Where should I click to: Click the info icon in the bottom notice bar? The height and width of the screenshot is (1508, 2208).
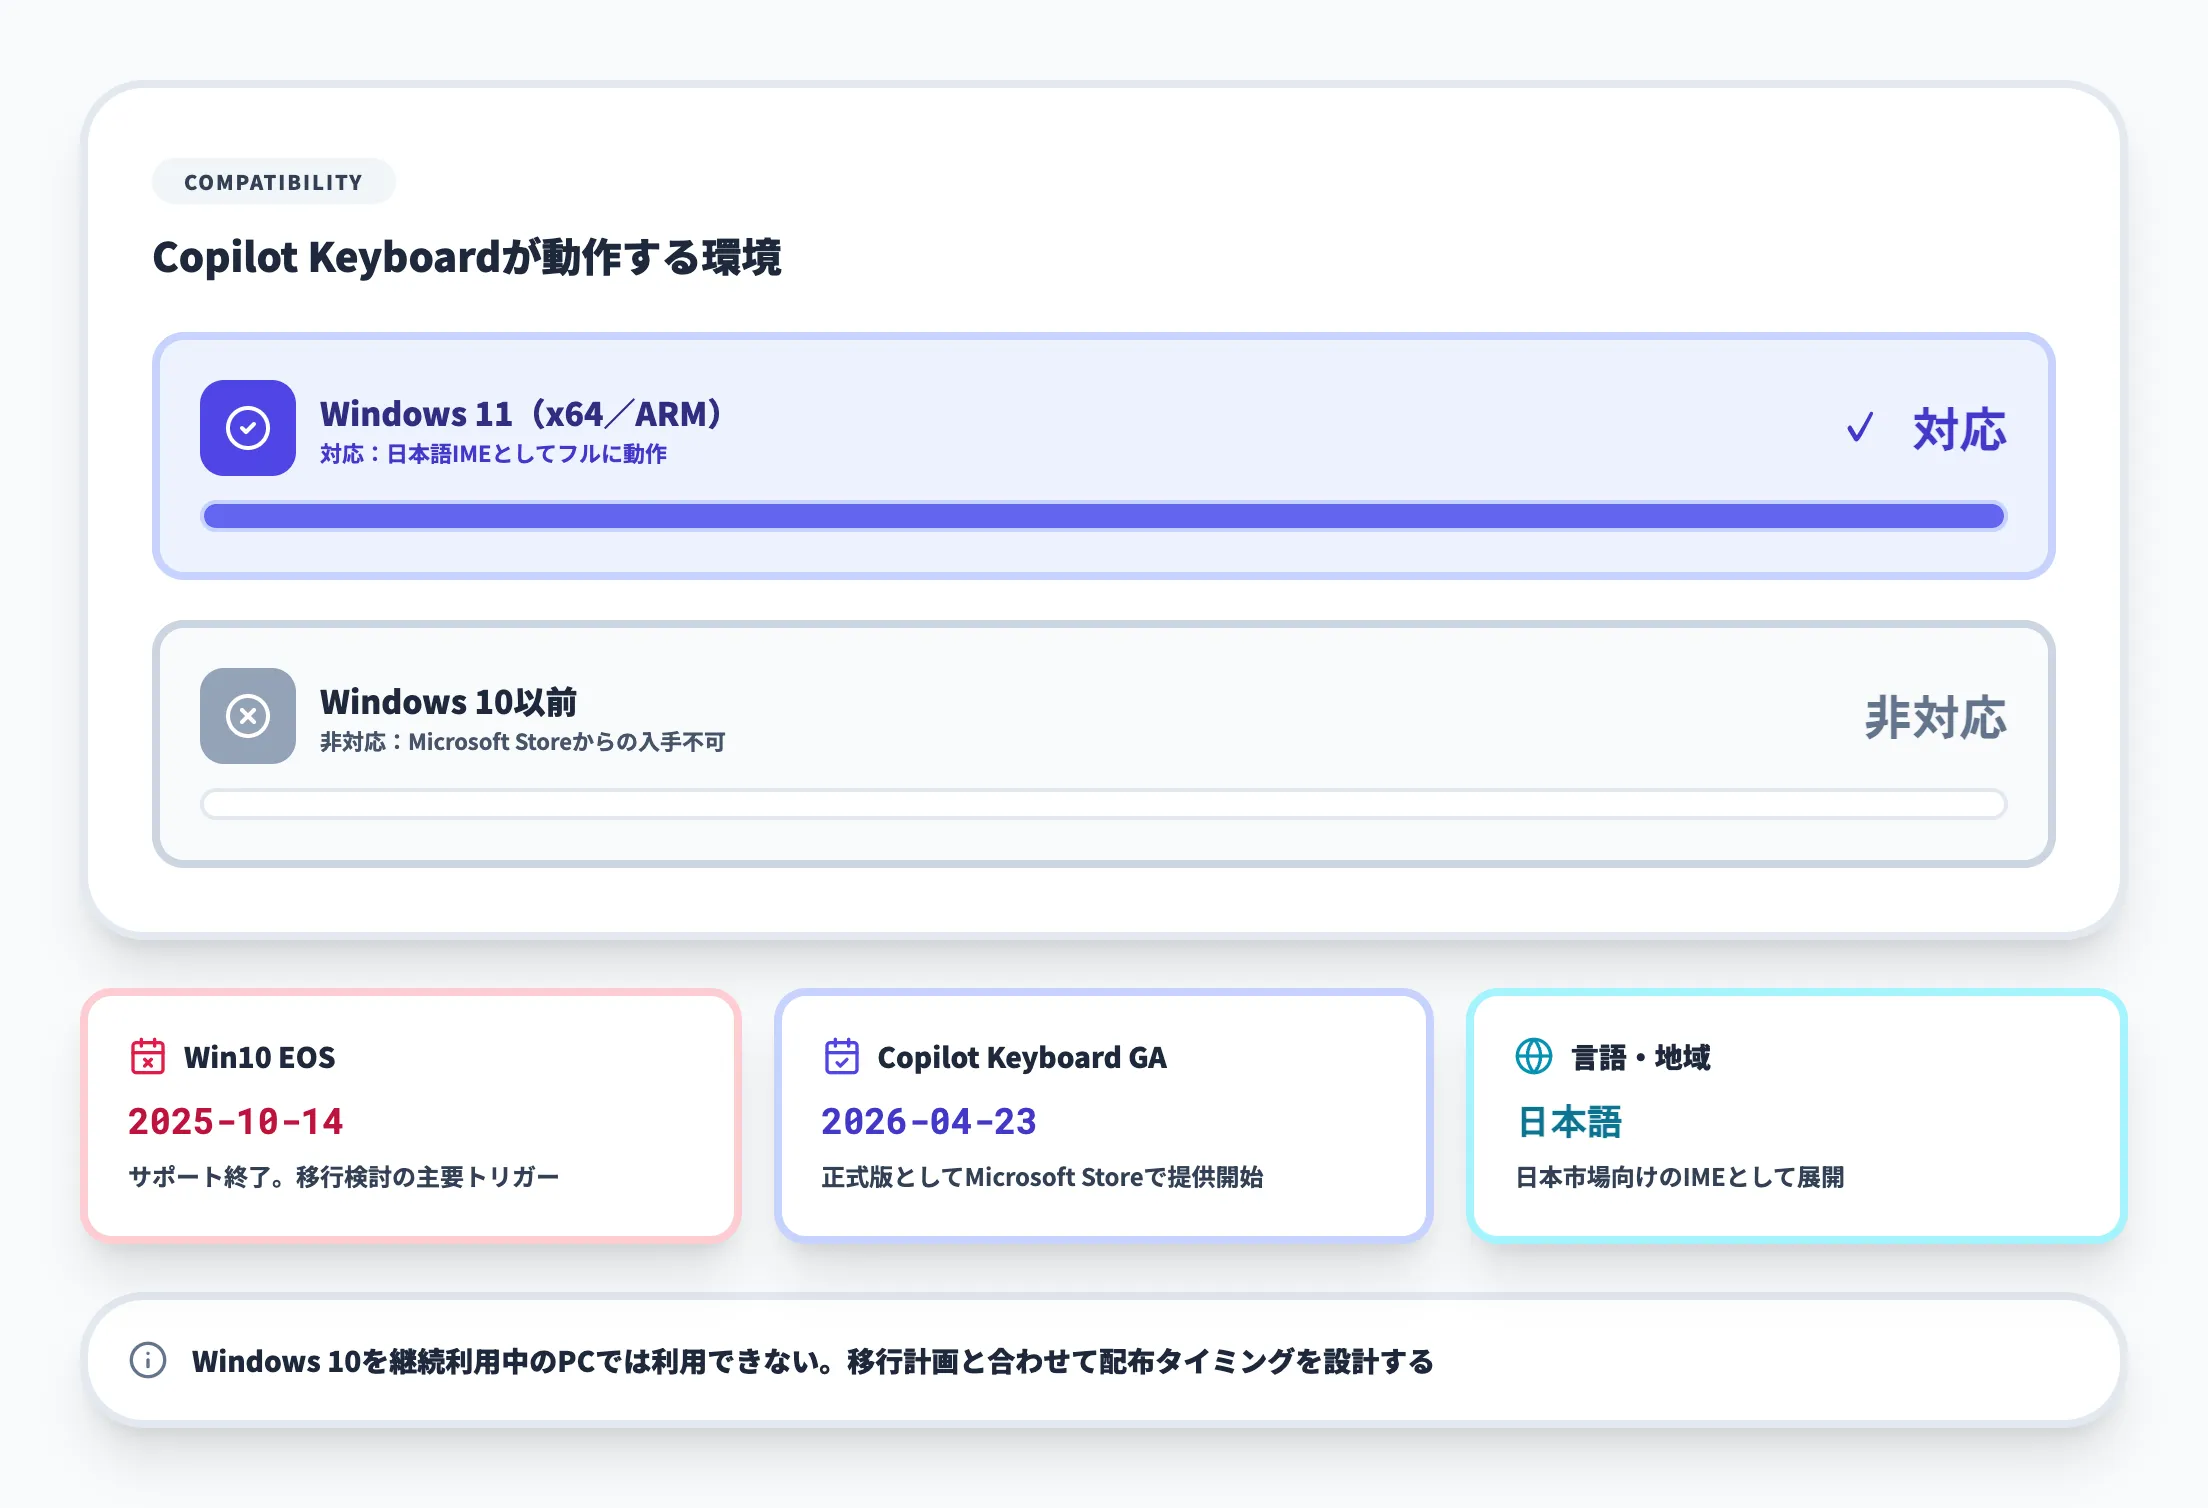pyautogui.click(x=147, y=1360)
